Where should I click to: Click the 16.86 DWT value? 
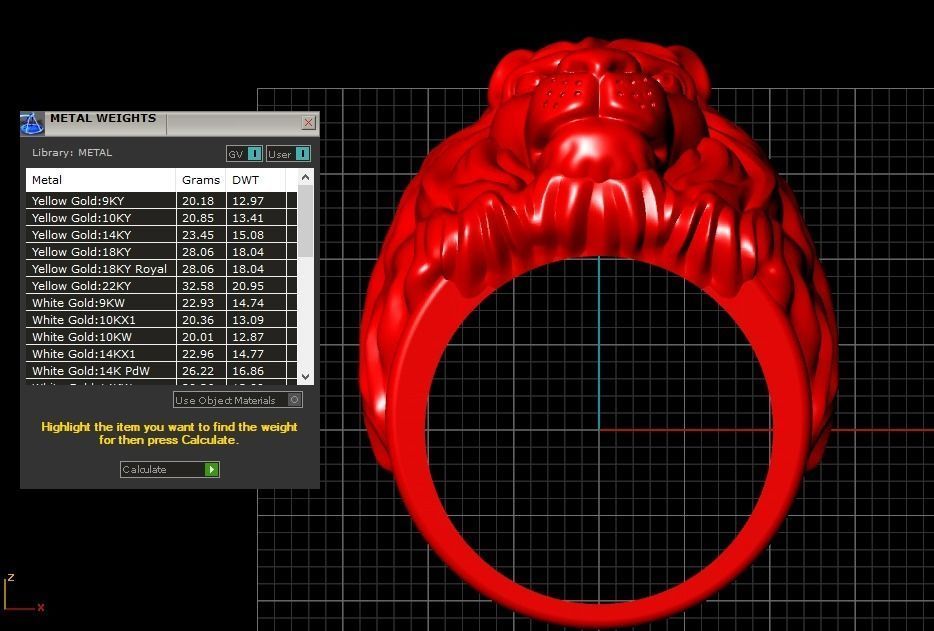(x=248, y=371)
